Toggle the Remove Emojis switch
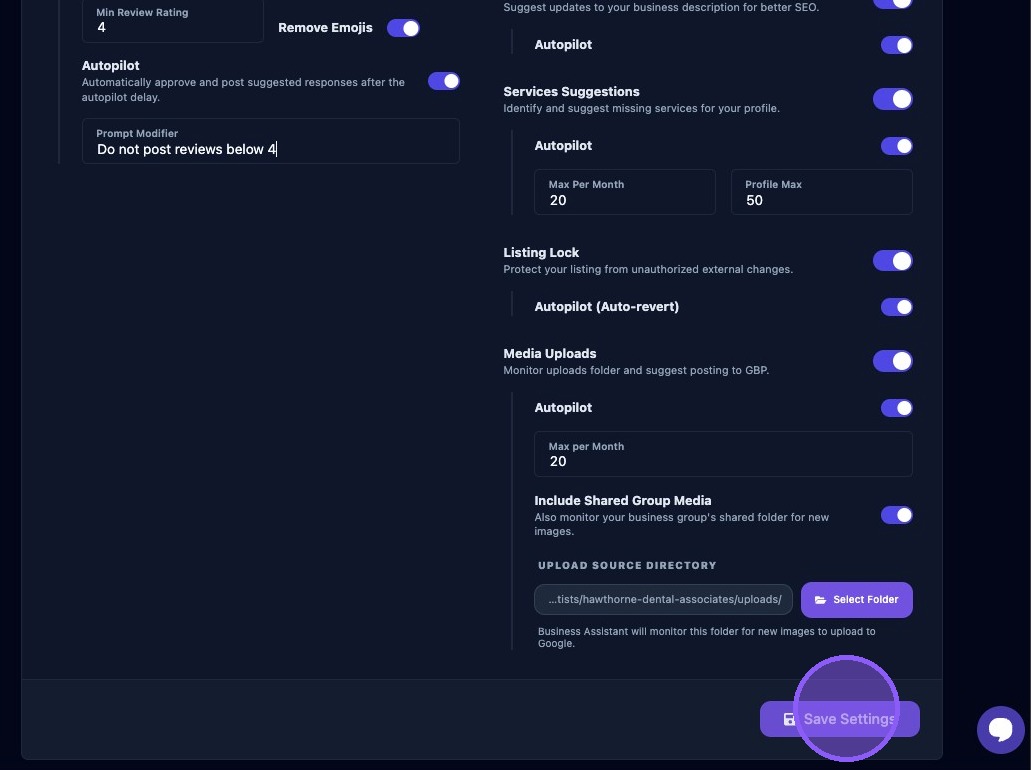Image resolution: width=1031 pixels, height=770 pixels. click(x=403, y=28)
